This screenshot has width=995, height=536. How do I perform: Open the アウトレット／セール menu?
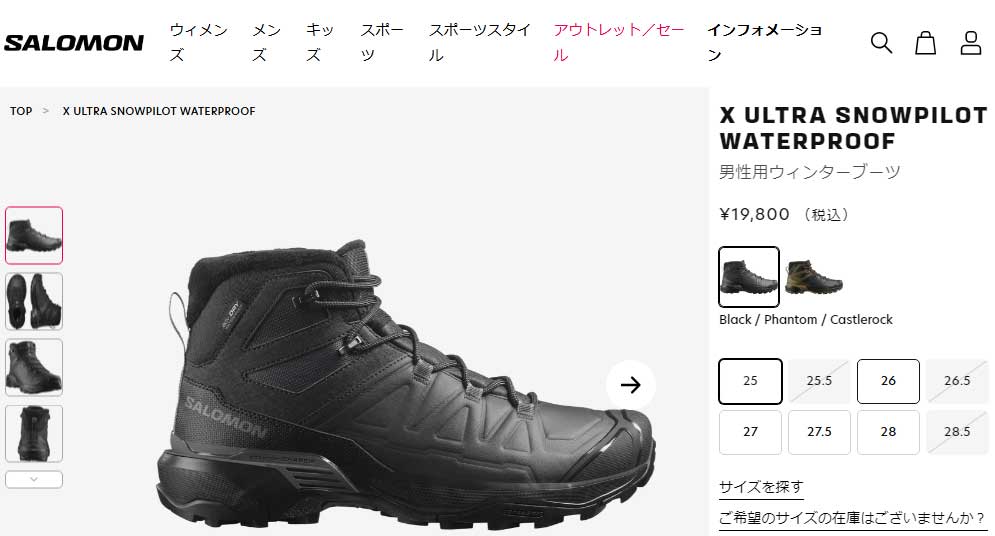pyautogui.click(x=619, y=42)
